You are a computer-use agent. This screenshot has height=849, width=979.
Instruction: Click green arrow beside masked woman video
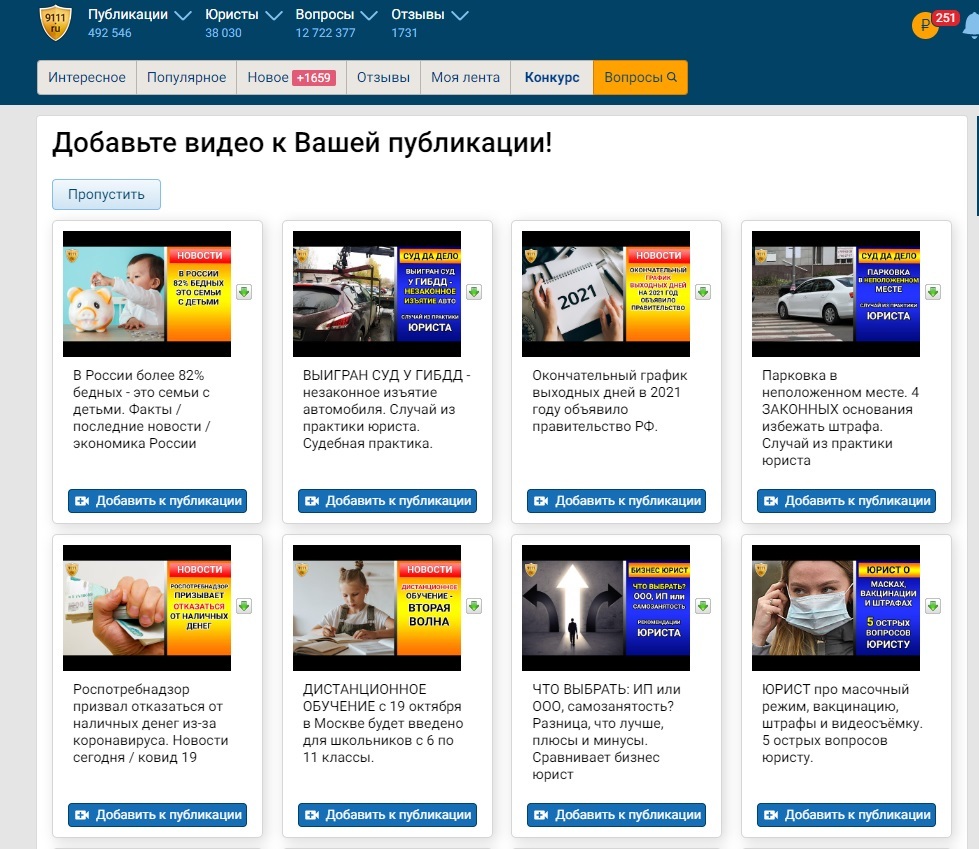point(933,606)
